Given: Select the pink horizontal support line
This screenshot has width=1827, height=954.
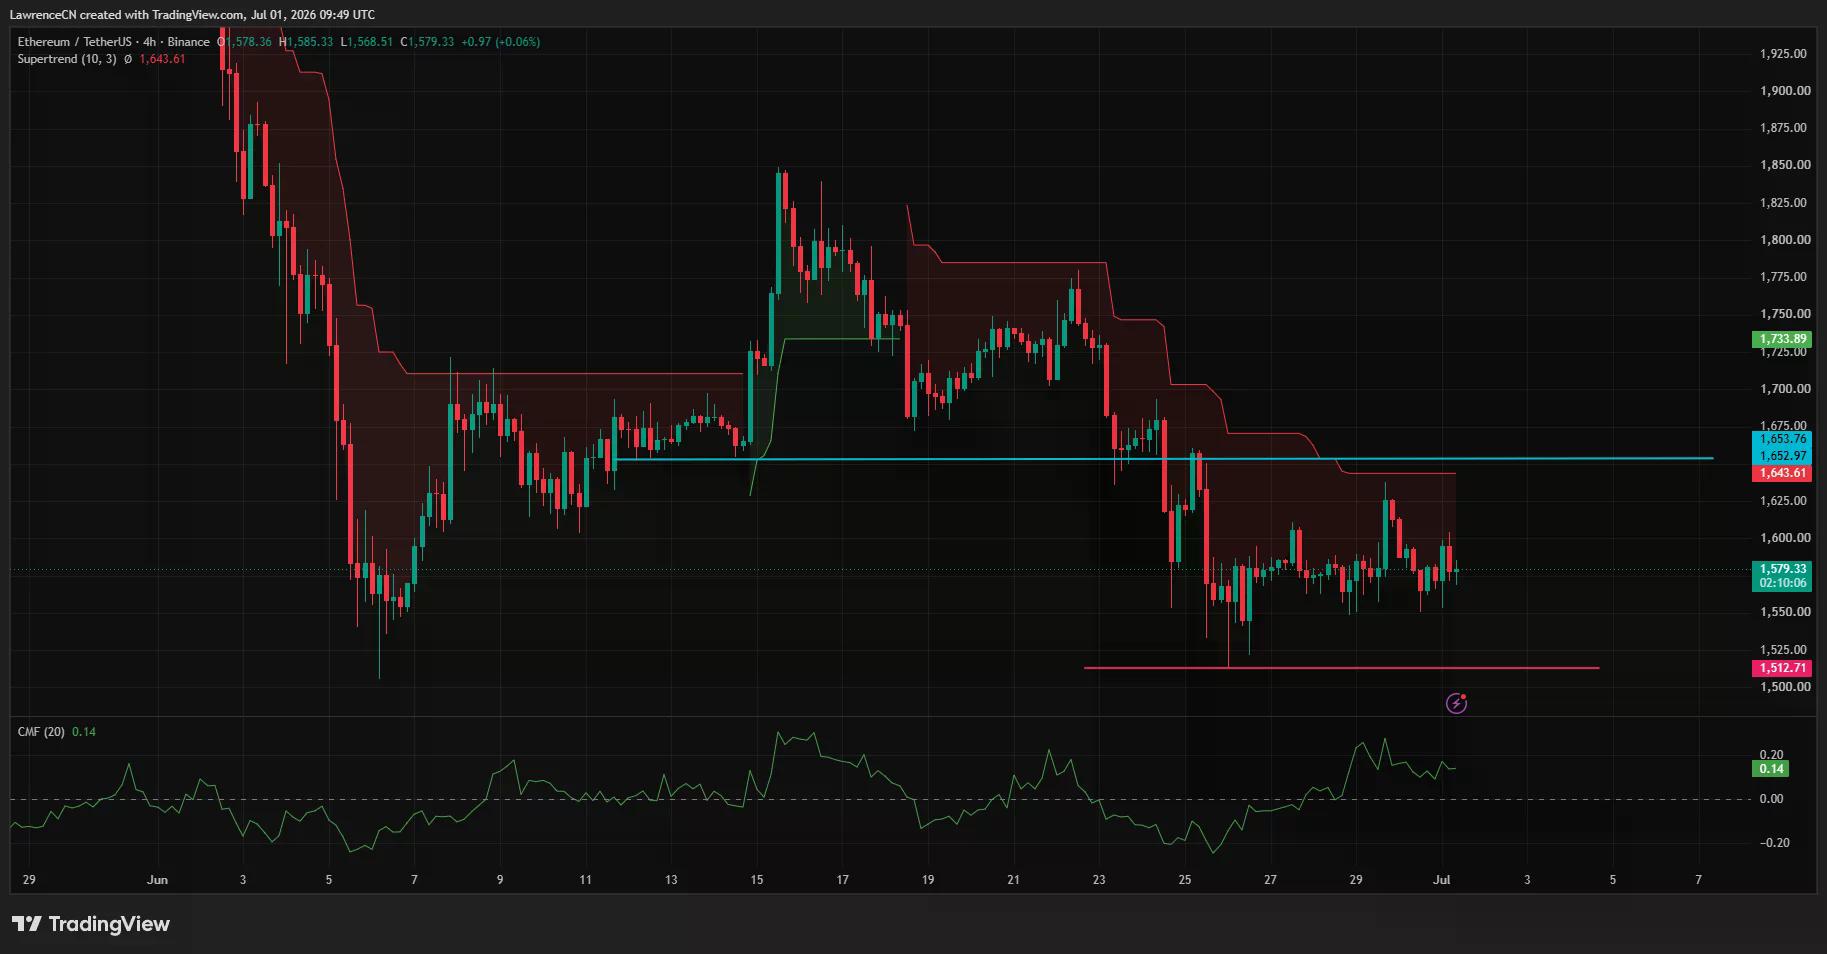Looking at the screenshot, I should click(x=1341, y=667).
